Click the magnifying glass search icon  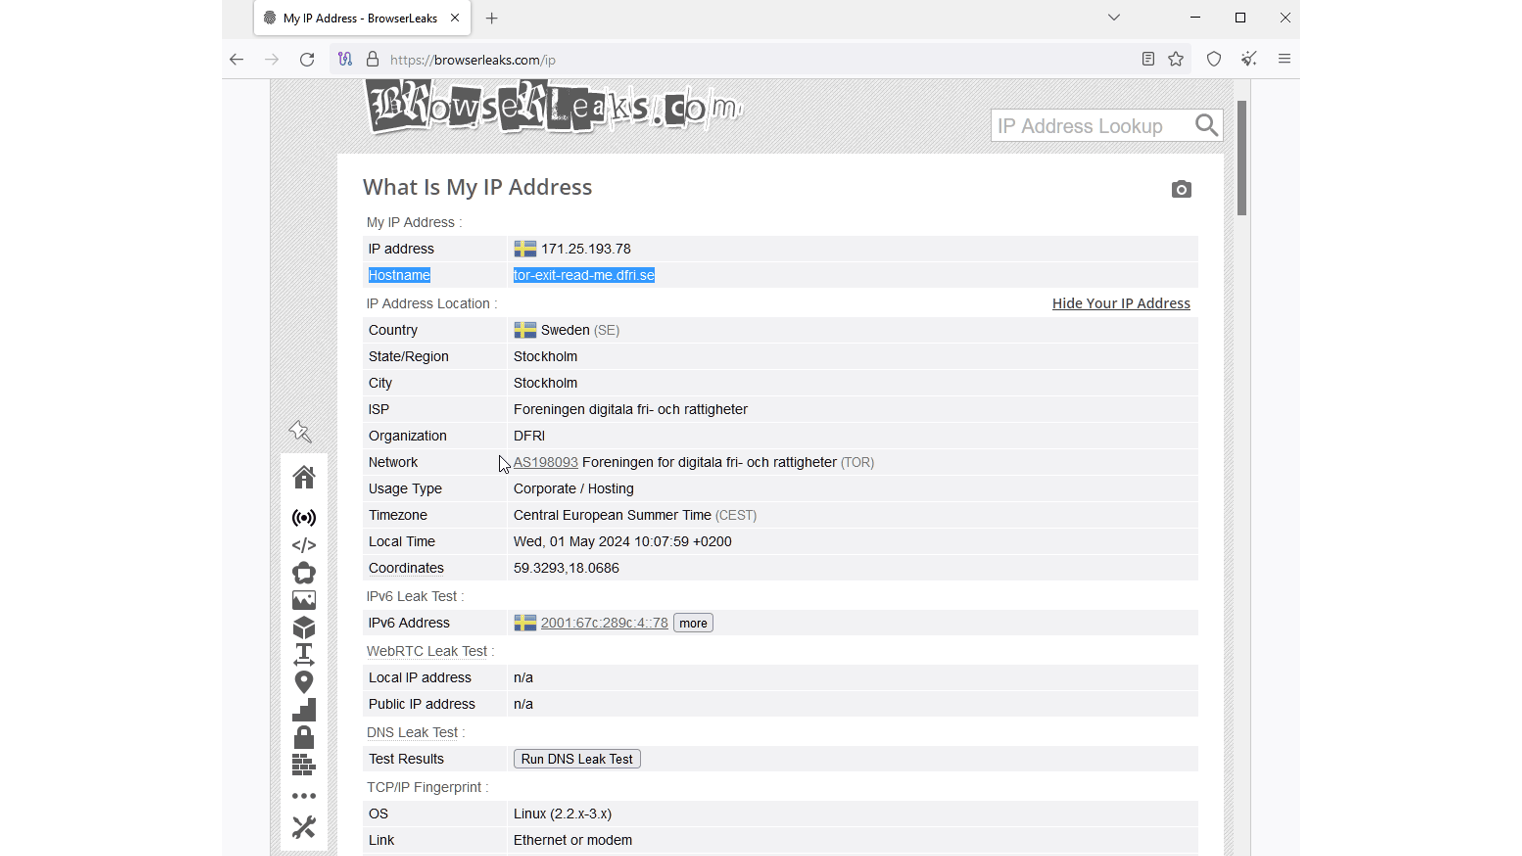1207,125
